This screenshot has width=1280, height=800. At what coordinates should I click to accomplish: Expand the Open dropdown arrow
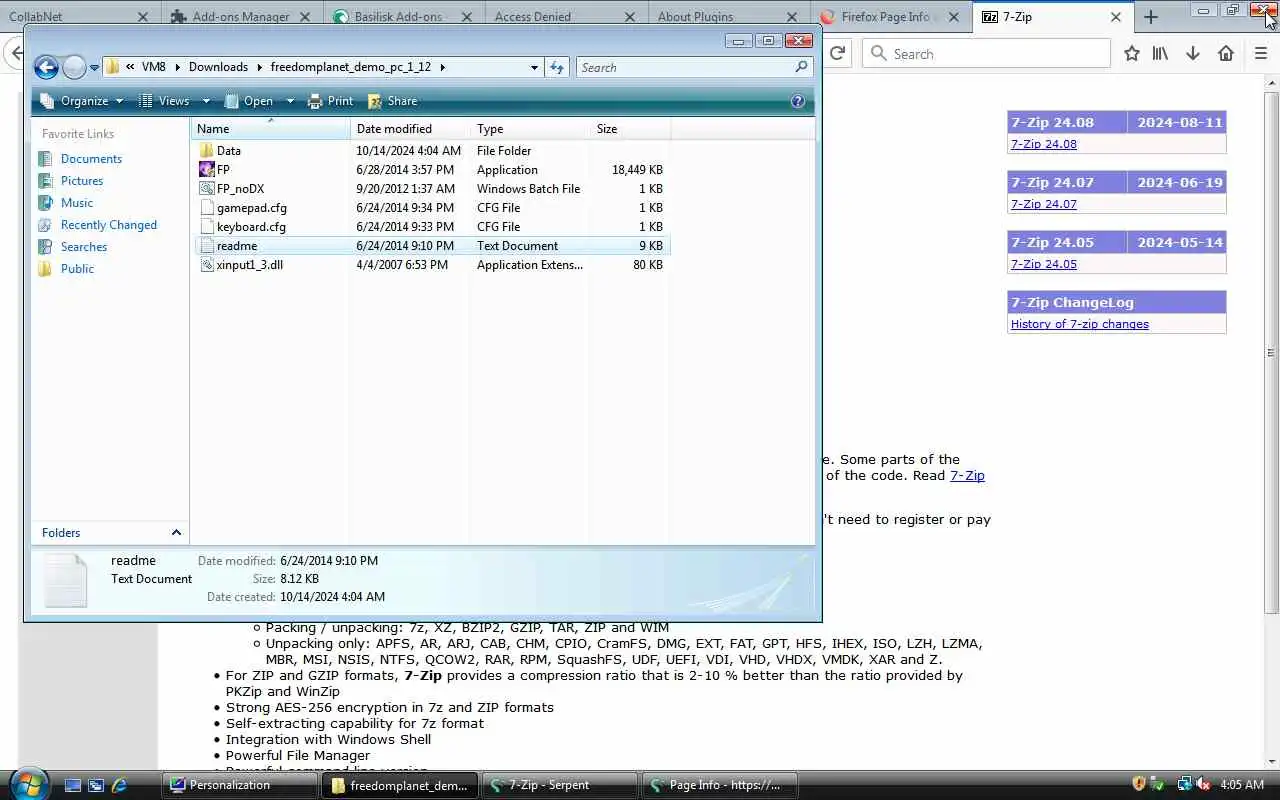tap(290, 101)
